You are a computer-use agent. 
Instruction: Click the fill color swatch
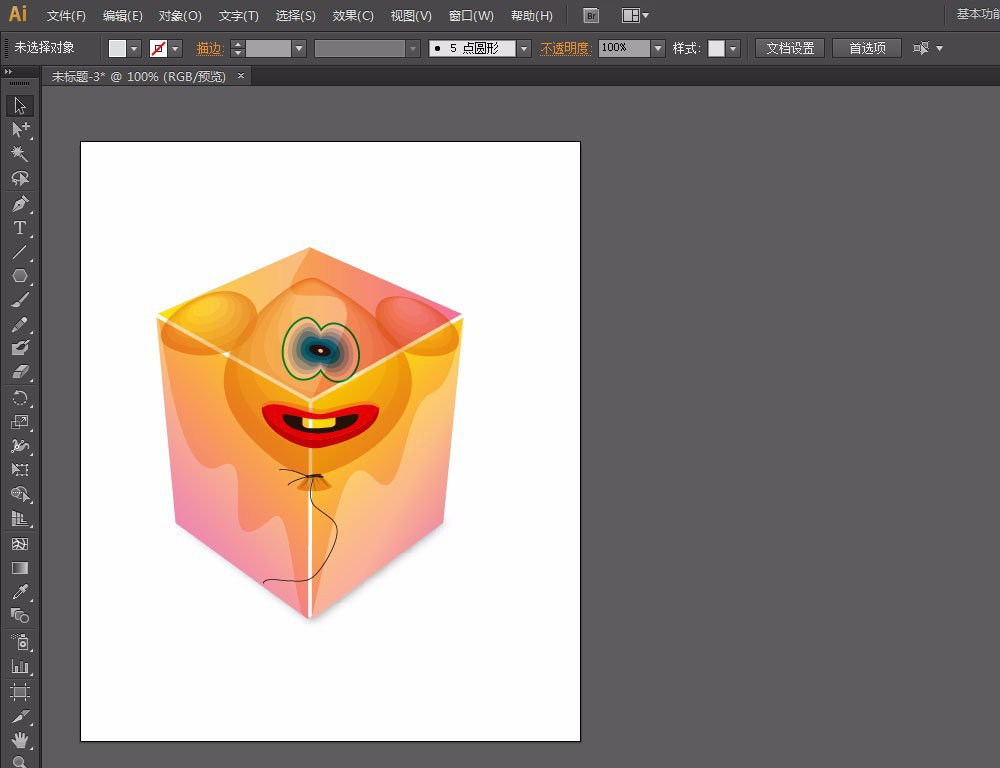[x=117, y=48]
